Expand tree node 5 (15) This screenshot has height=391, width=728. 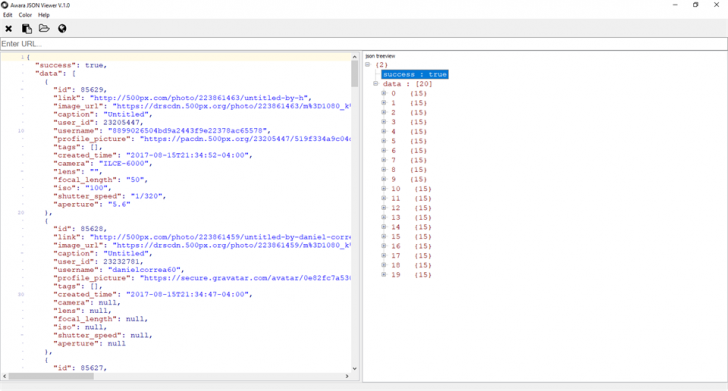coord(384,141)
